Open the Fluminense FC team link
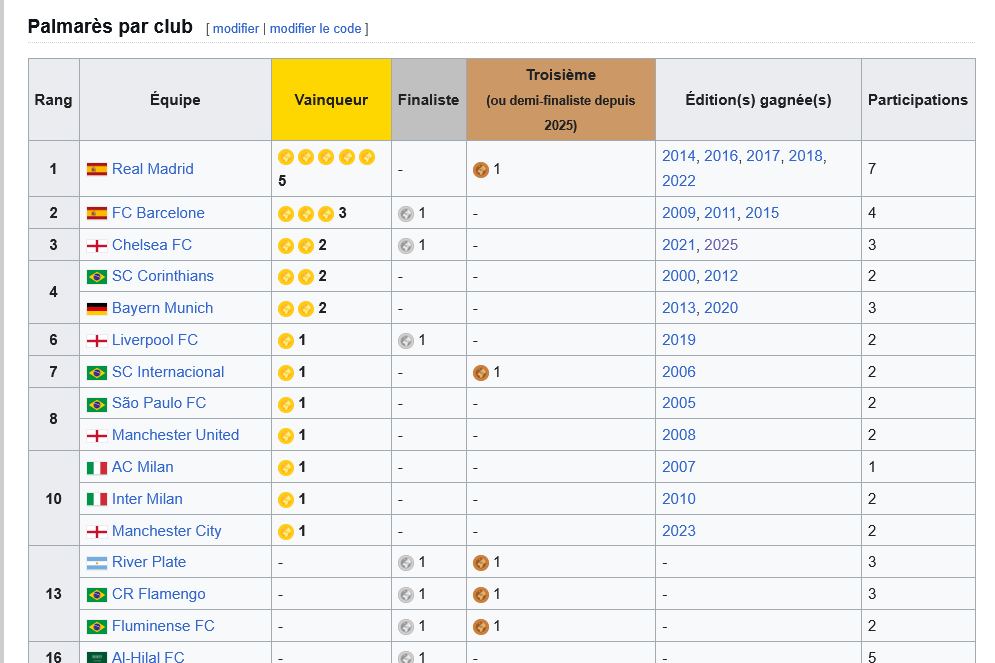This screenshot has height=663, width=995. click(x=163, y=626)
